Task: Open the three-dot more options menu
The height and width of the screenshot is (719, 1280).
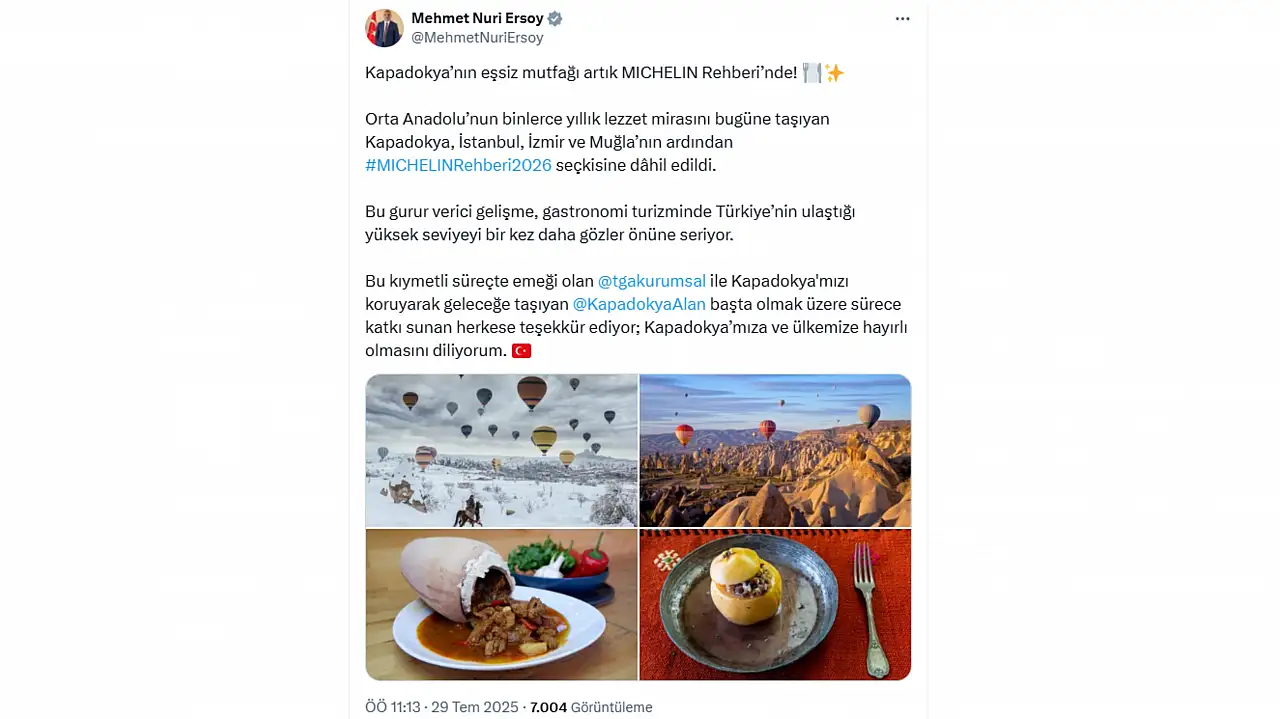Action: pos(902,19)
